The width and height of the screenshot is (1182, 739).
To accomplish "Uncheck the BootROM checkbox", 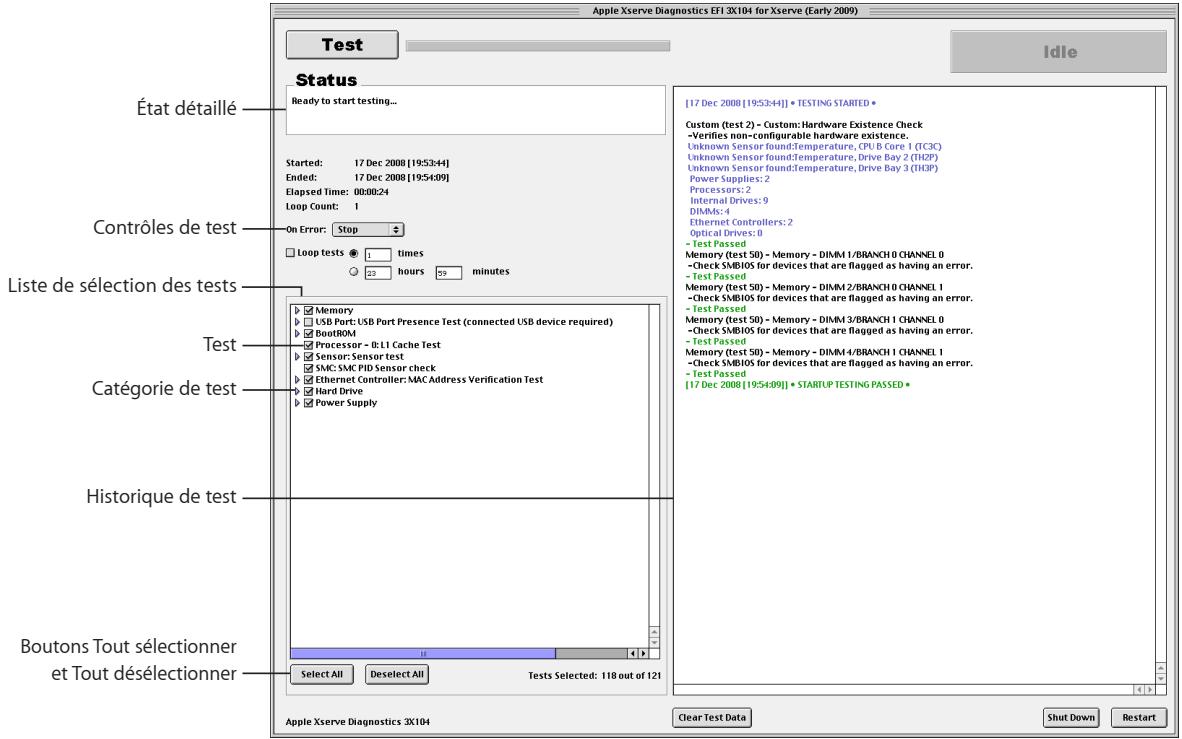I will [308, 333].
